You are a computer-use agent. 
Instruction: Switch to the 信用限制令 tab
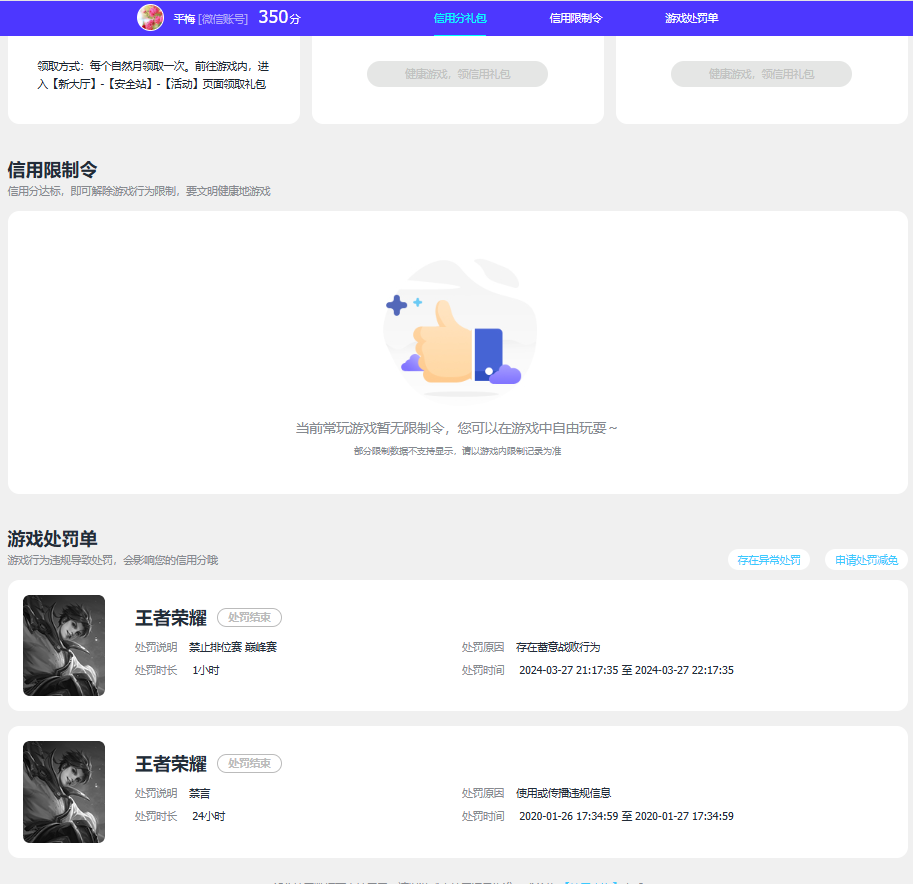575,18
